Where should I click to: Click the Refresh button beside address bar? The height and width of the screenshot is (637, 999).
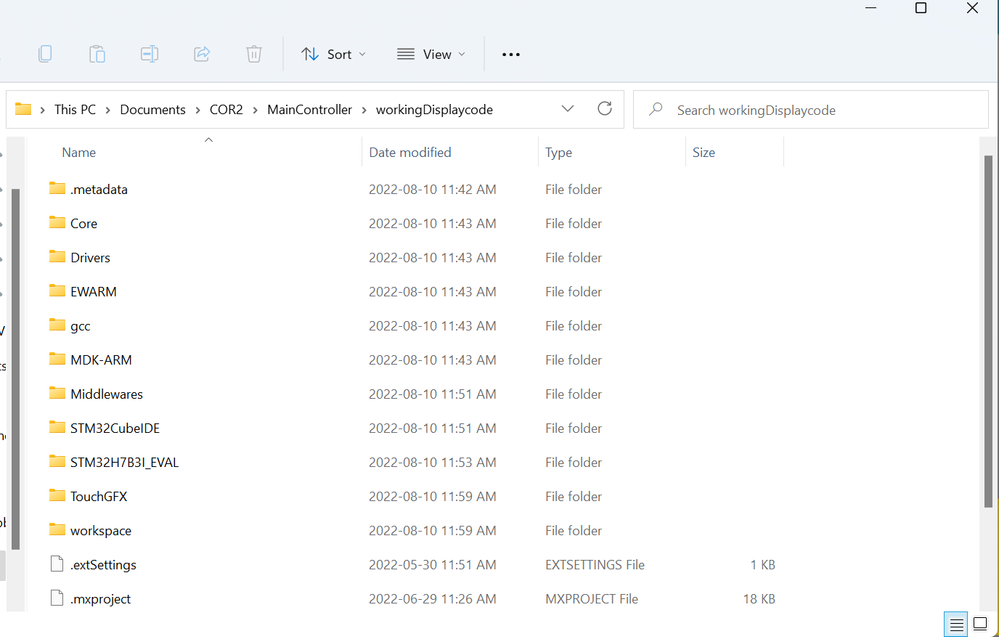605,109
